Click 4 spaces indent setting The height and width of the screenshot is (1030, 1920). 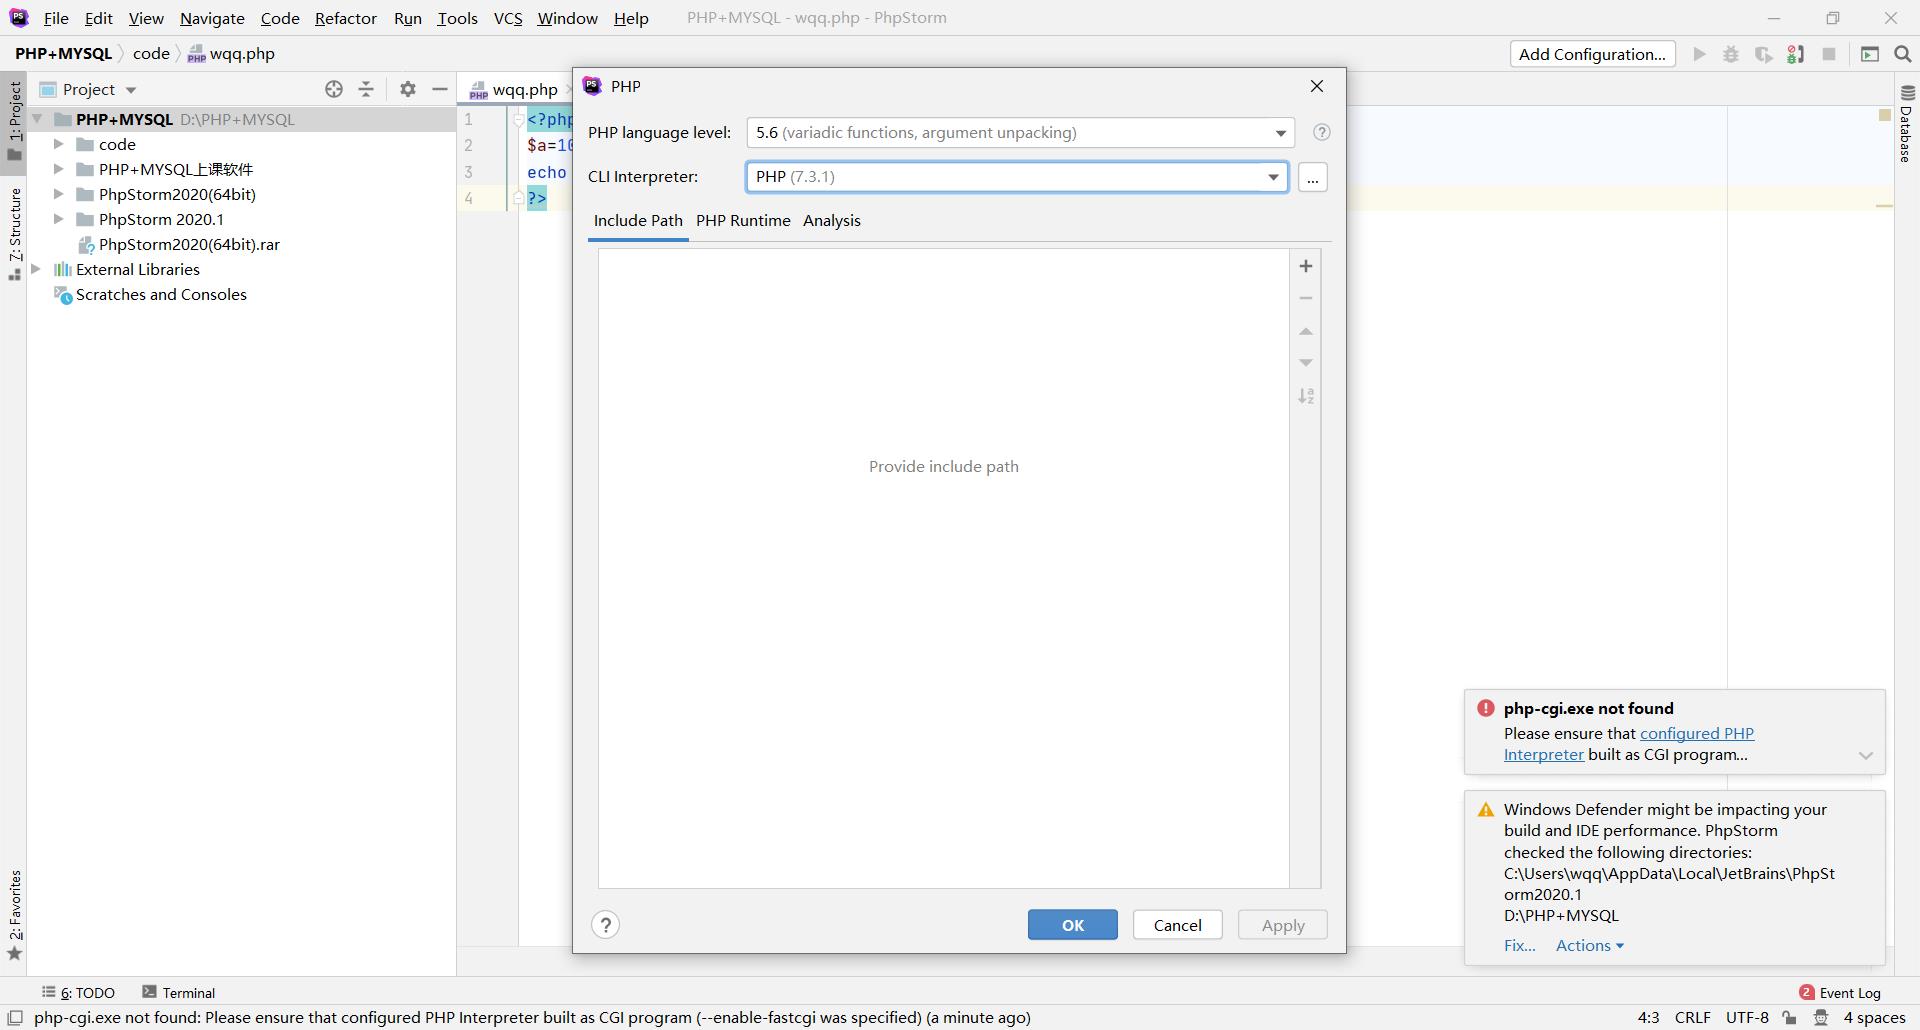click(x=1874, y=1018)
